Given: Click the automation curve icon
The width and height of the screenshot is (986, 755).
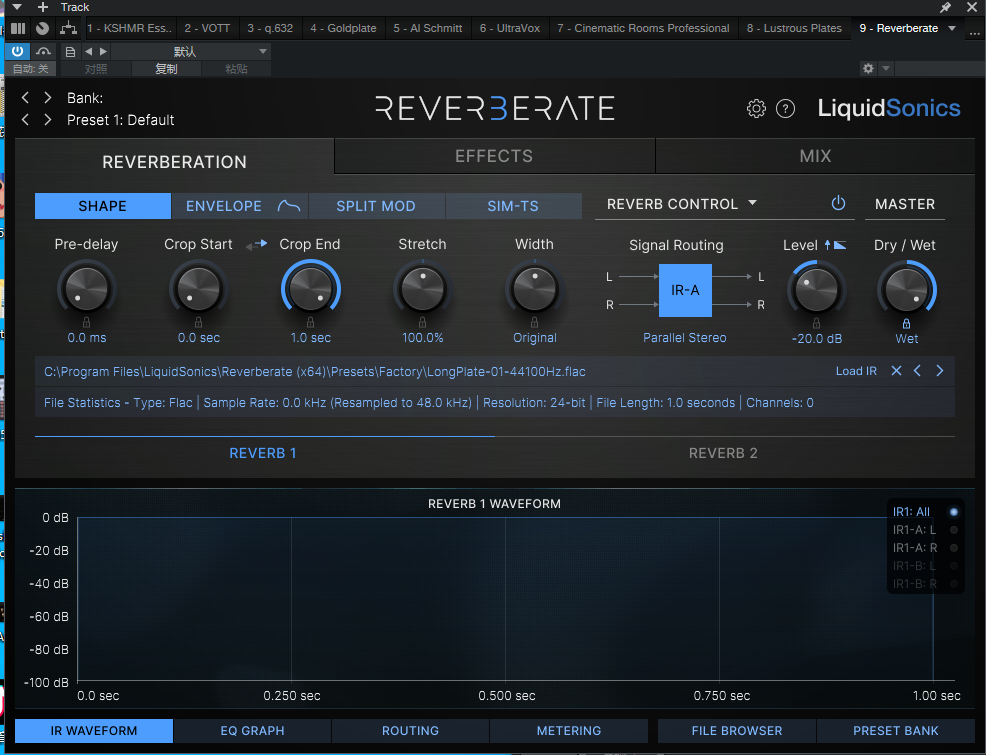Looking at the screenshot, I should pyautogui.click(x=43, y=52).
